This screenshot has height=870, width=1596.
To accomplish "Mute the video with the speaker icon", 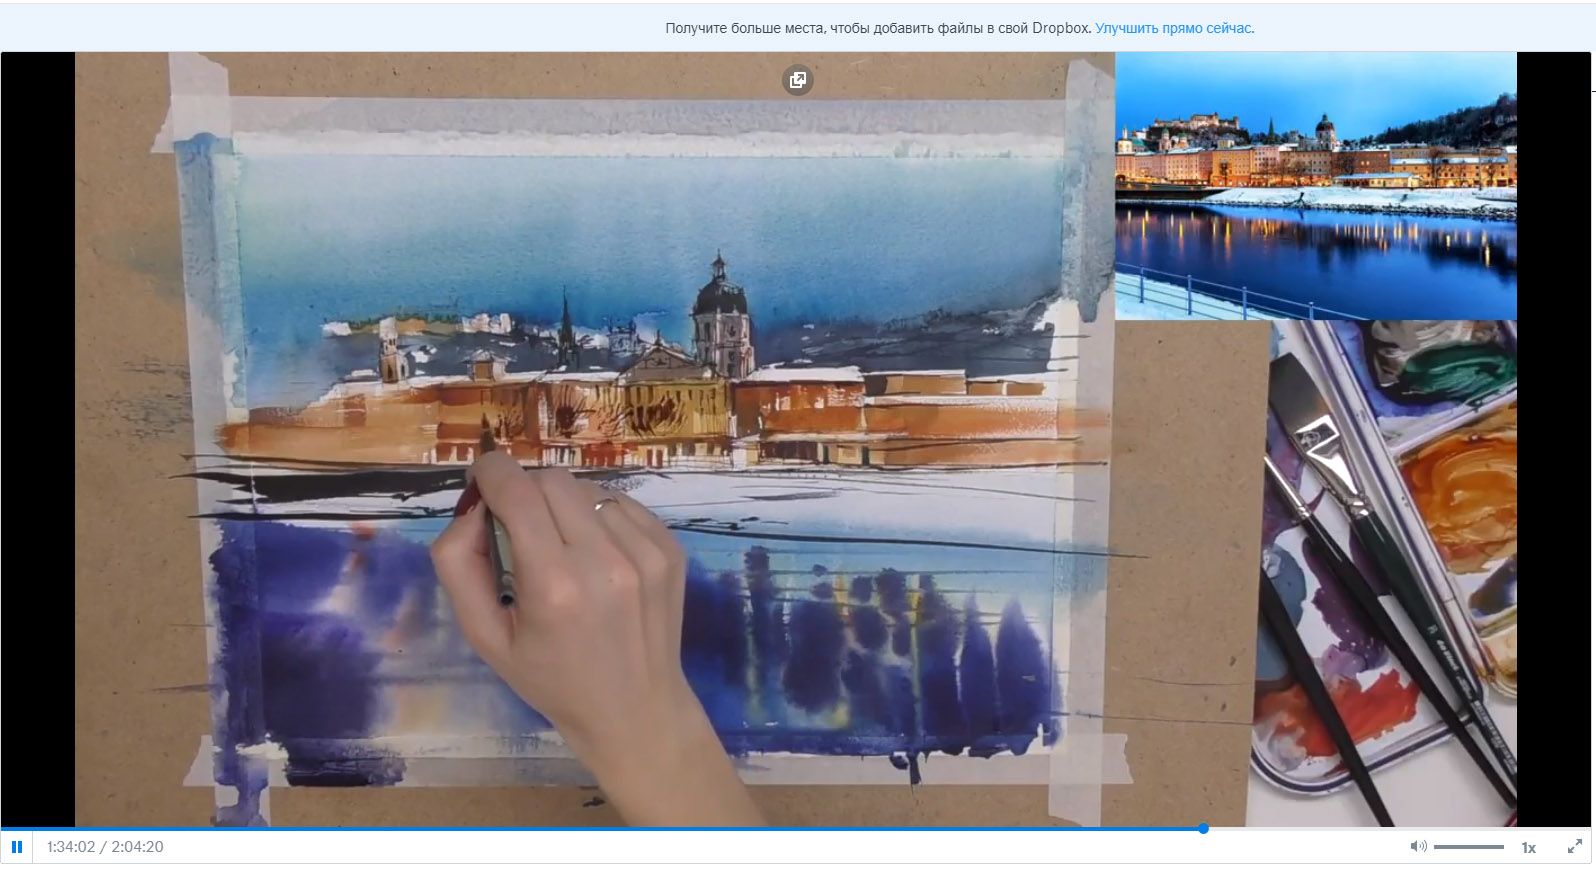I will (1418, 847).
